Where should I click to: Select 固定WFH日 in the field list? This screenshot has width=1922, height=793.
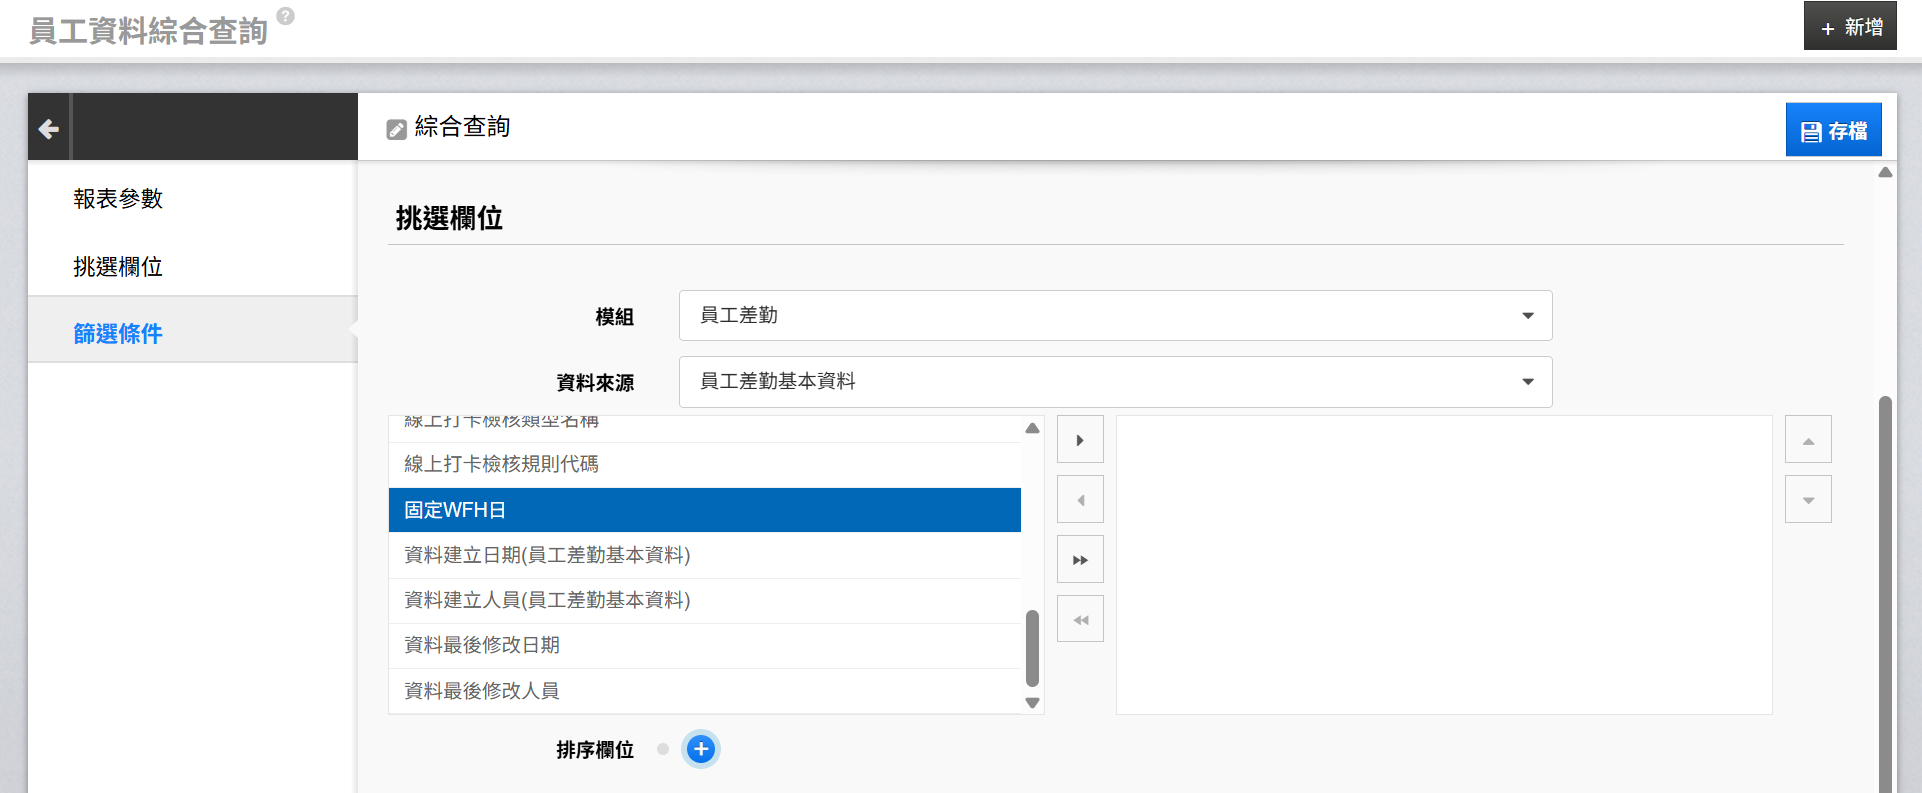[x=704, y=510]
